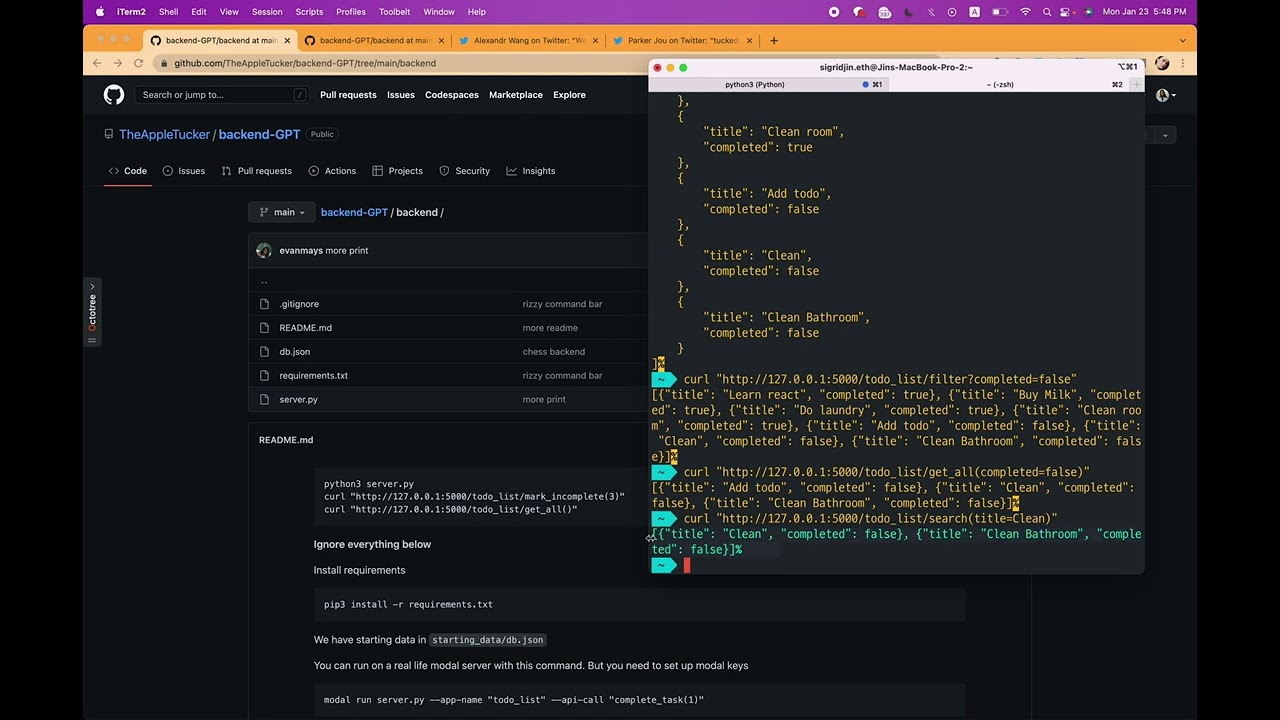Go up to the parent directory row
The height and width of the screenshot is (720, 1280).
coord(264,282)
